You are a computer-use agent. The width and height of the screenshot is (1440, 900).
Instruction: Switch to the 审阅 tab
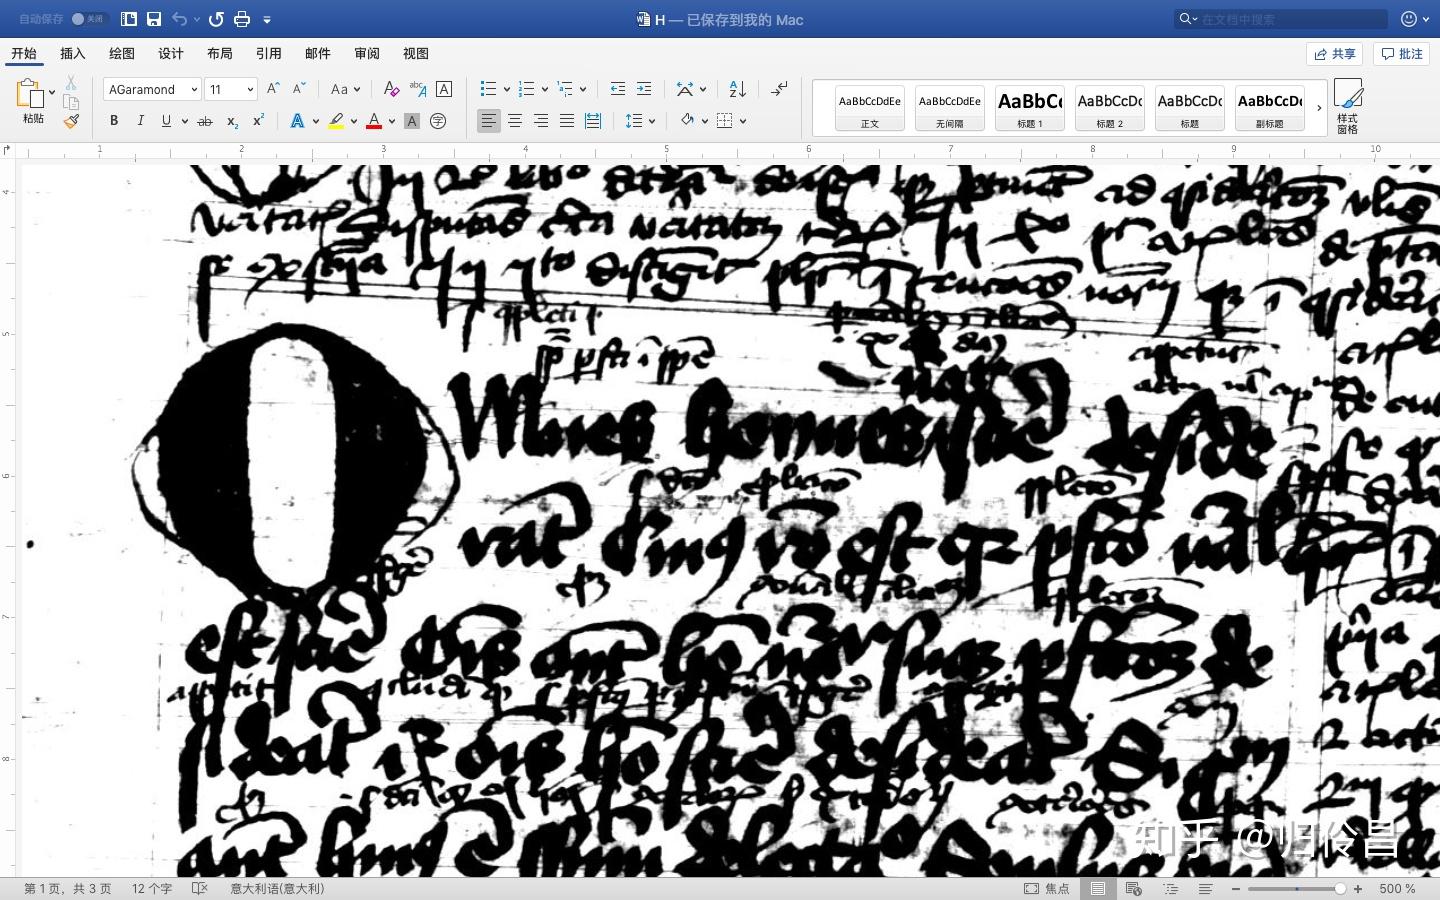367,54
